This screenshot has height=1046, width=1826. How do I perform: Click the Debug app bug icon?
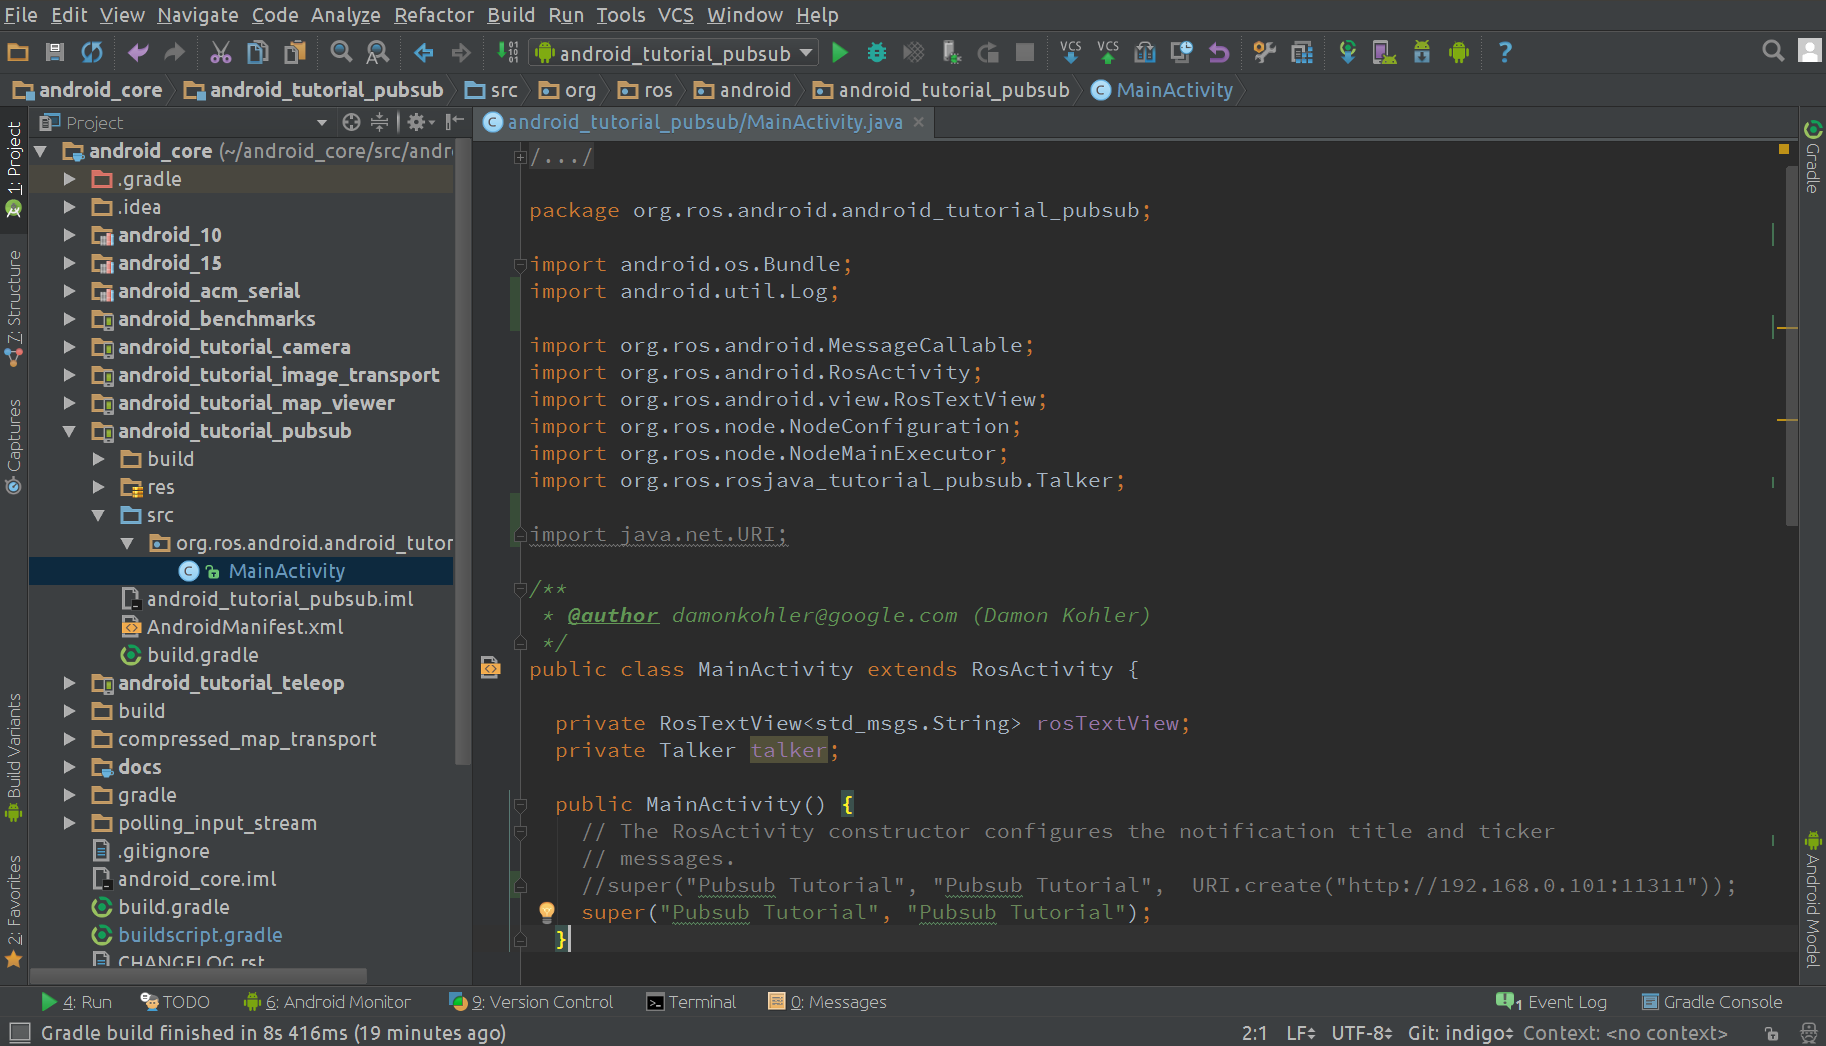point(877,53)
